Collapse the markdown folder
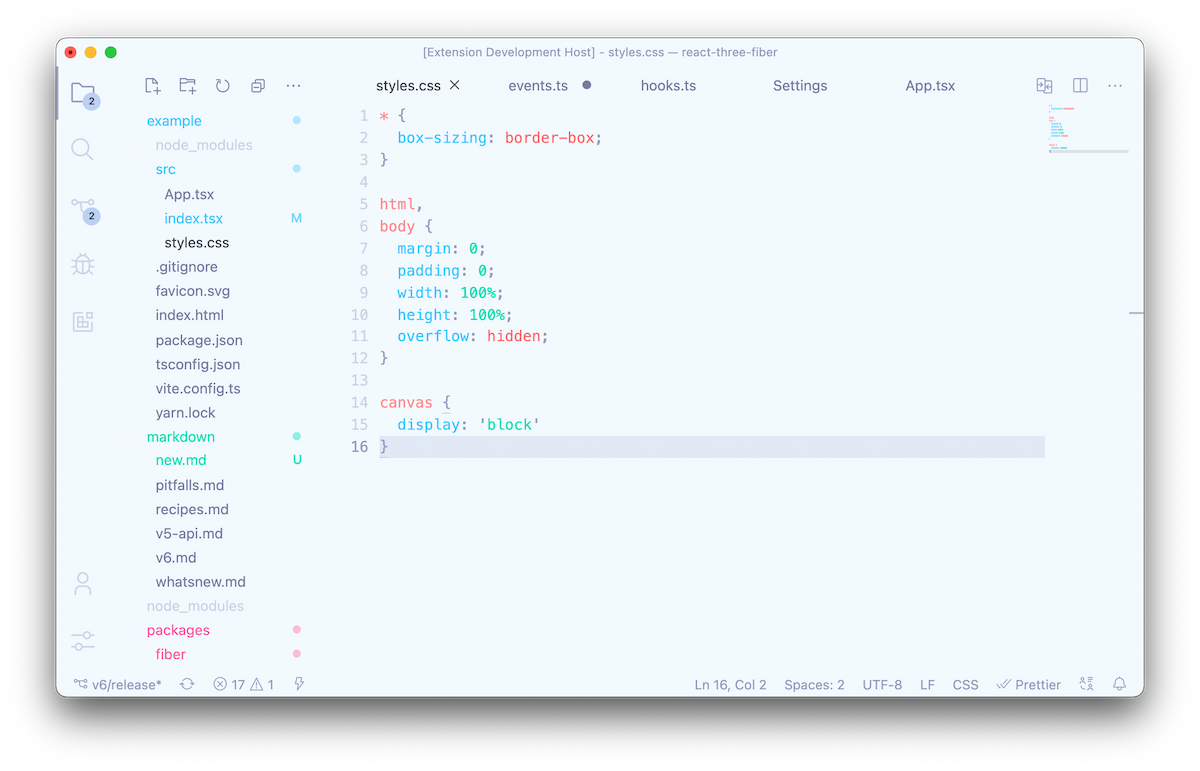 (181, 437)
